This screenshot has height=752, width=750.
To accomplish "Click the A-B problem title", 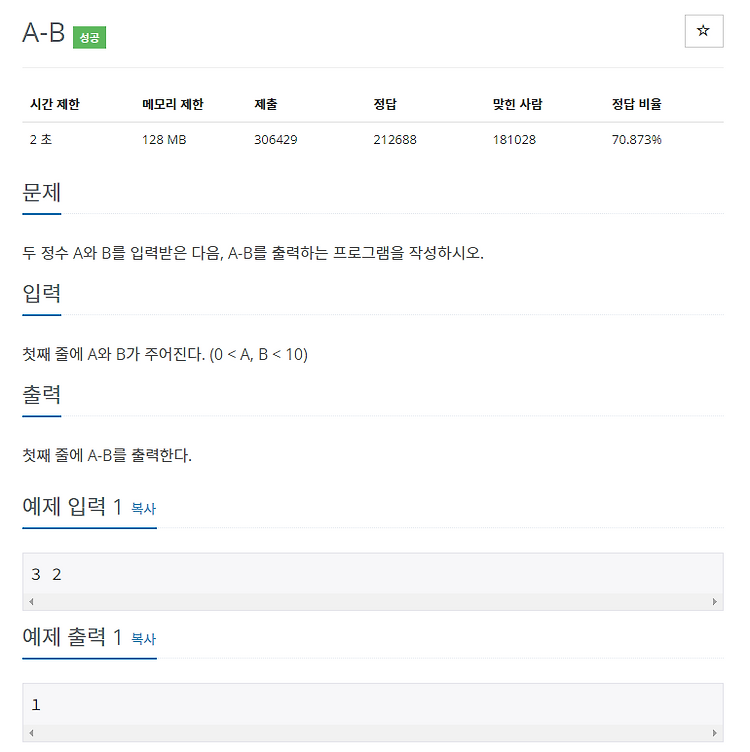I will tap(44, 33).
